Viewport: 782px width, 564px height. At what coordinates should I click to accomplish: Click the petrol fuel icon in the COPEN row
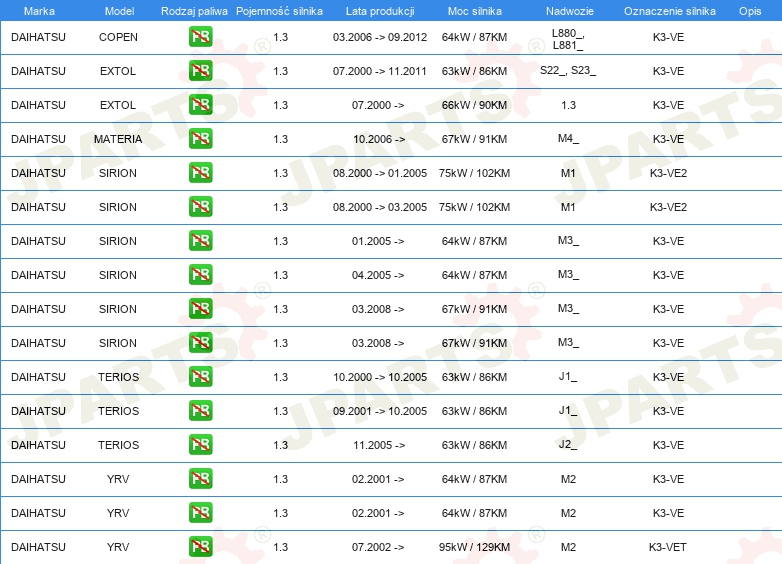[200, 37]
